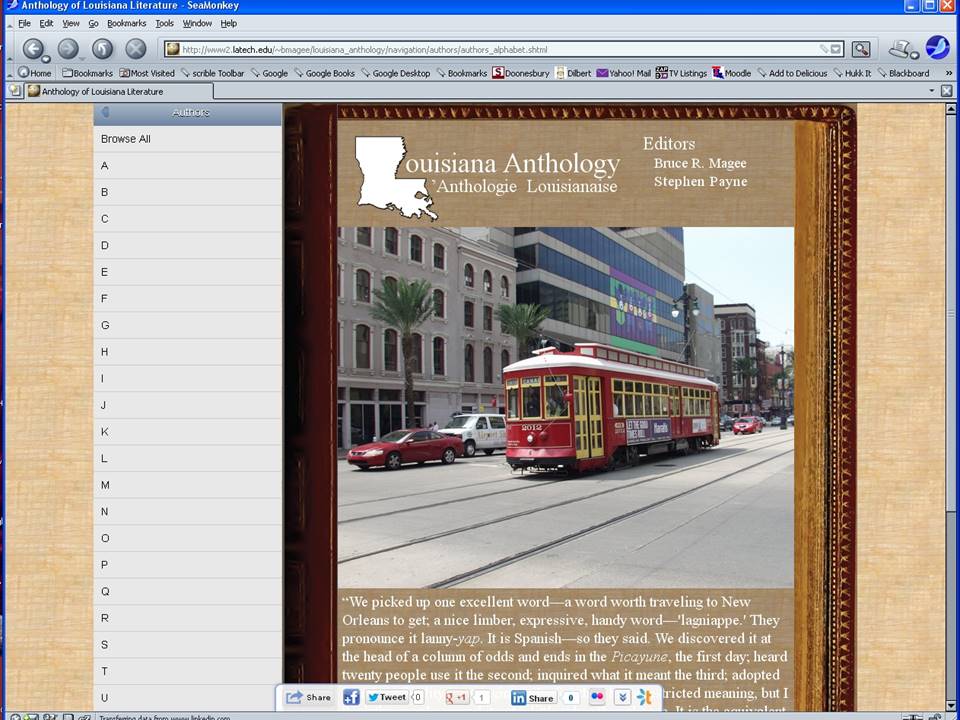Share page via Facebook icon

click(351, 697)
